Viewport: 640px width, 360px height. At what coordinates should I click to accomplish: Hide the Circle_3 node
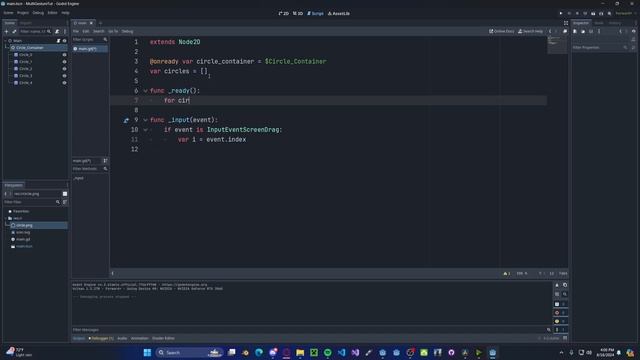64,76
